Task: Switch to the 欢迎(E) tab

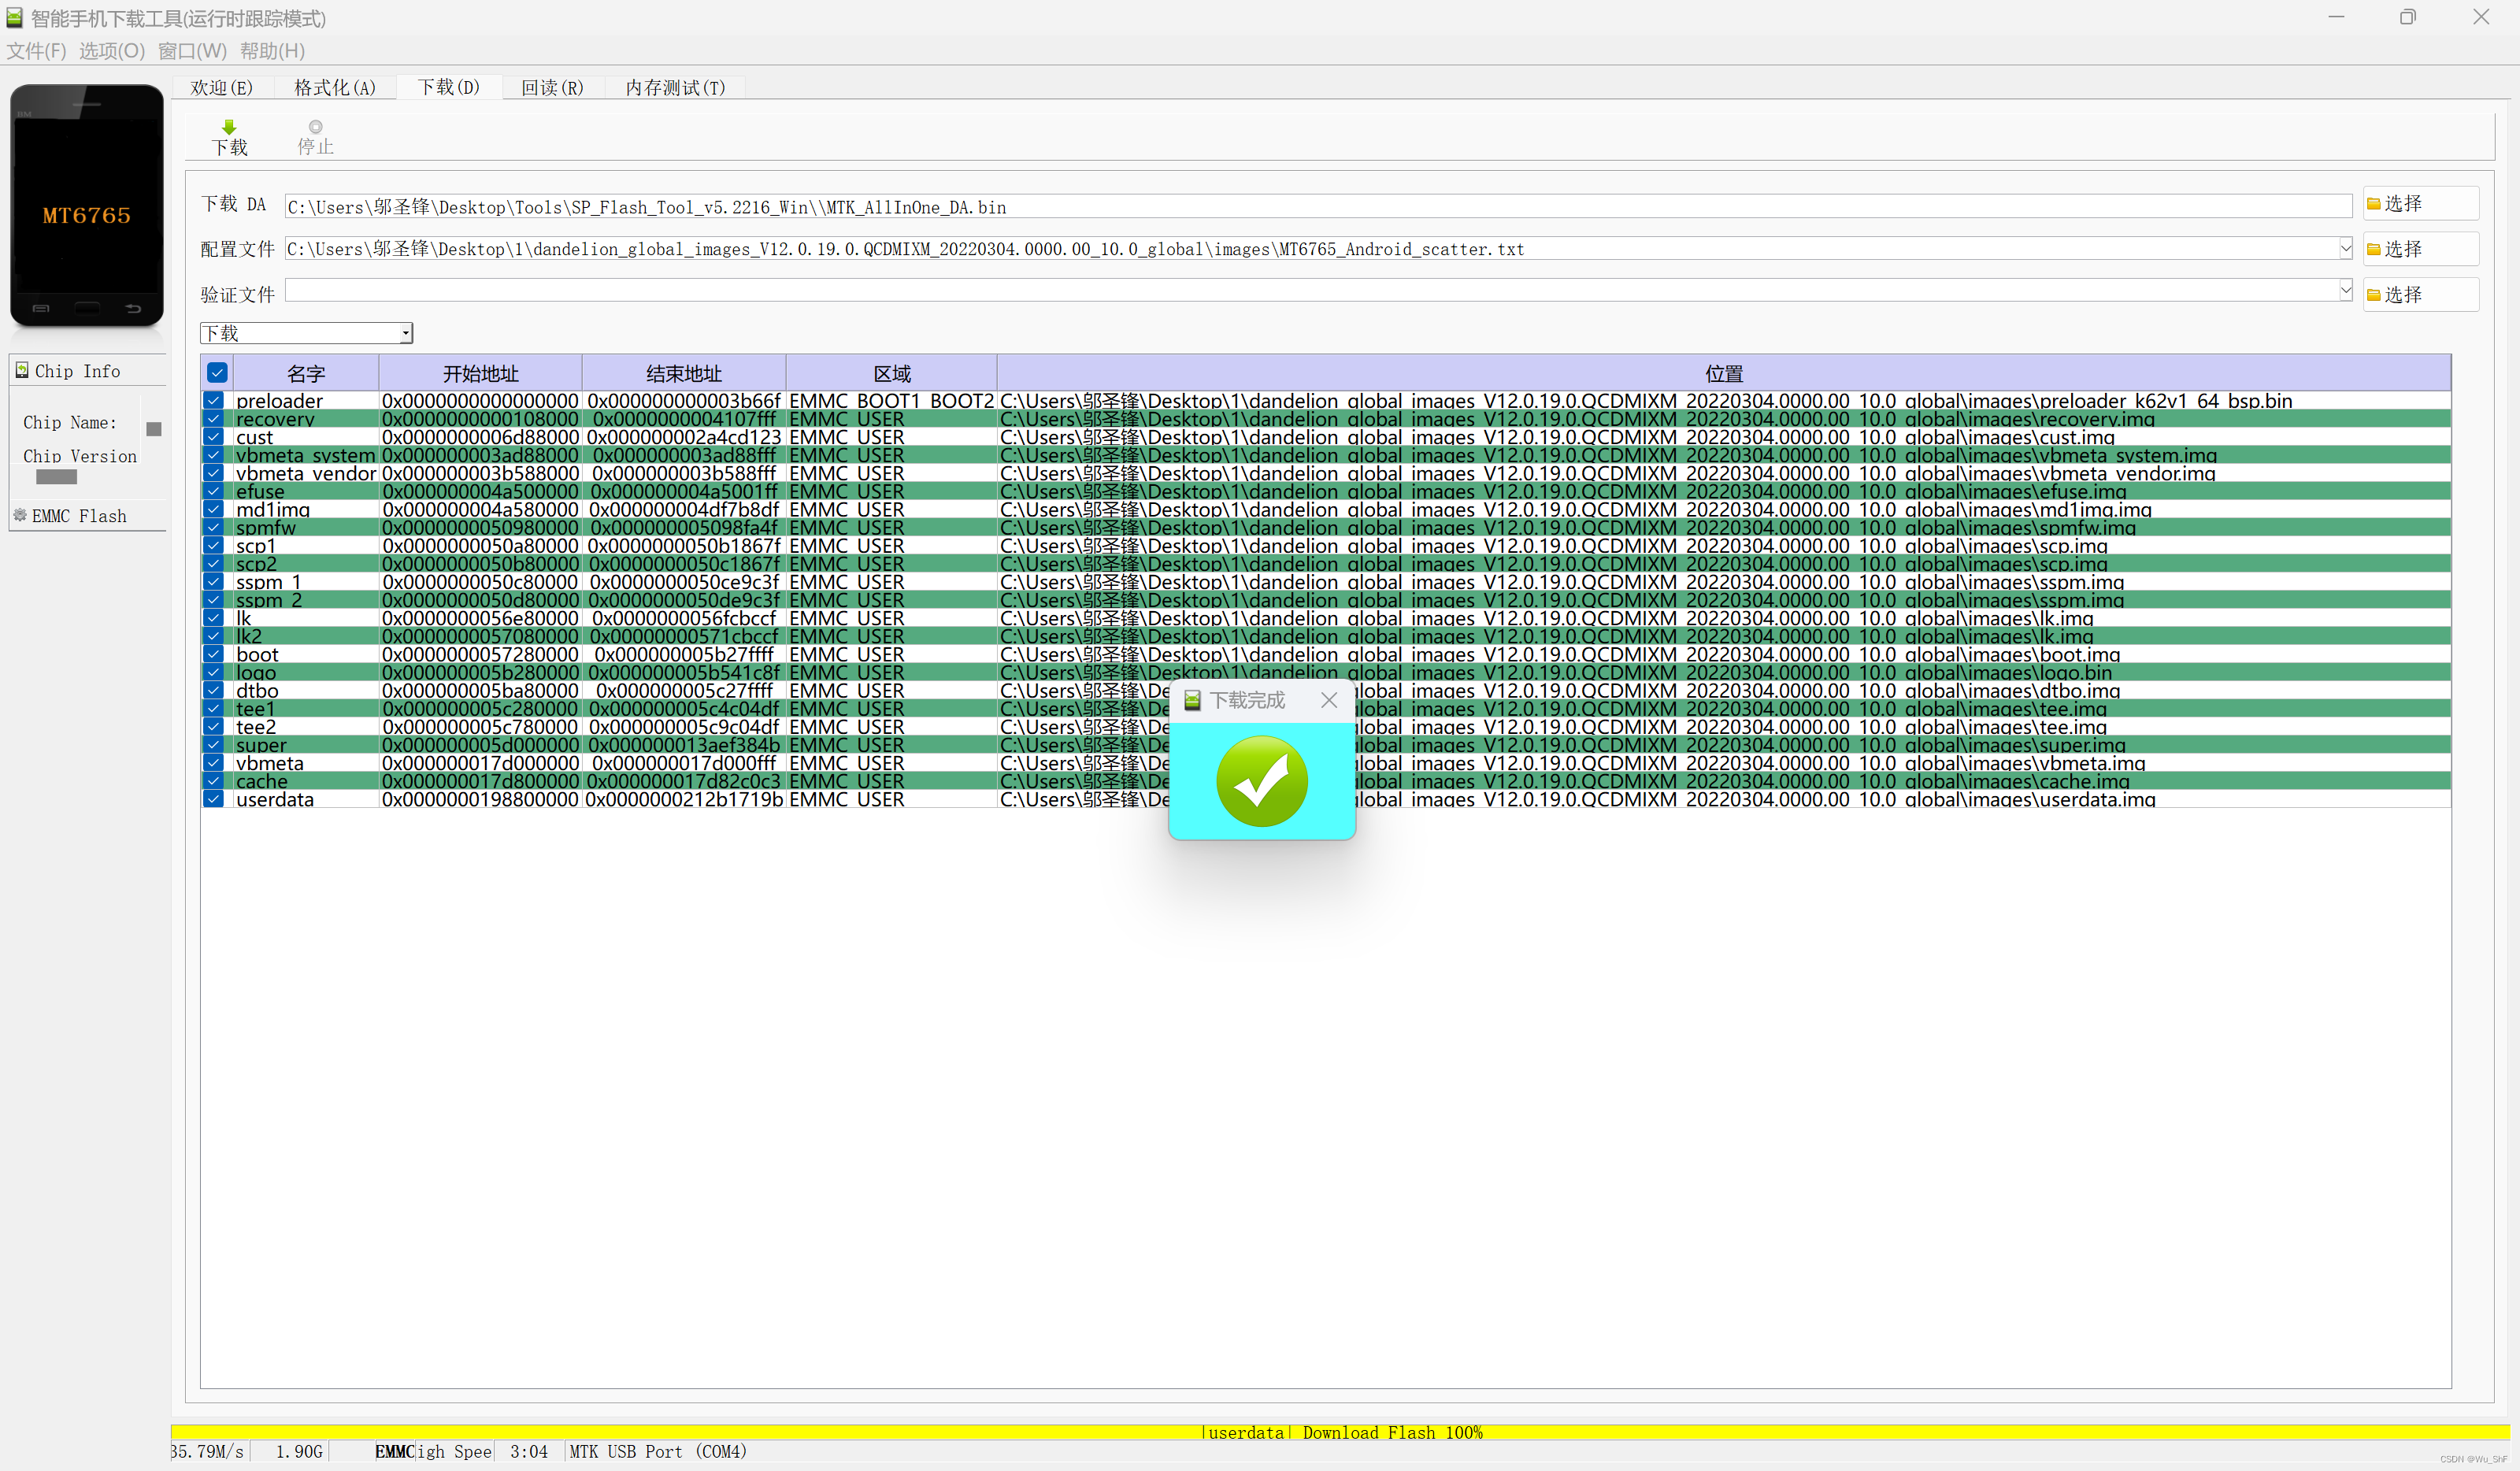Action: click(x=221, y=88)
